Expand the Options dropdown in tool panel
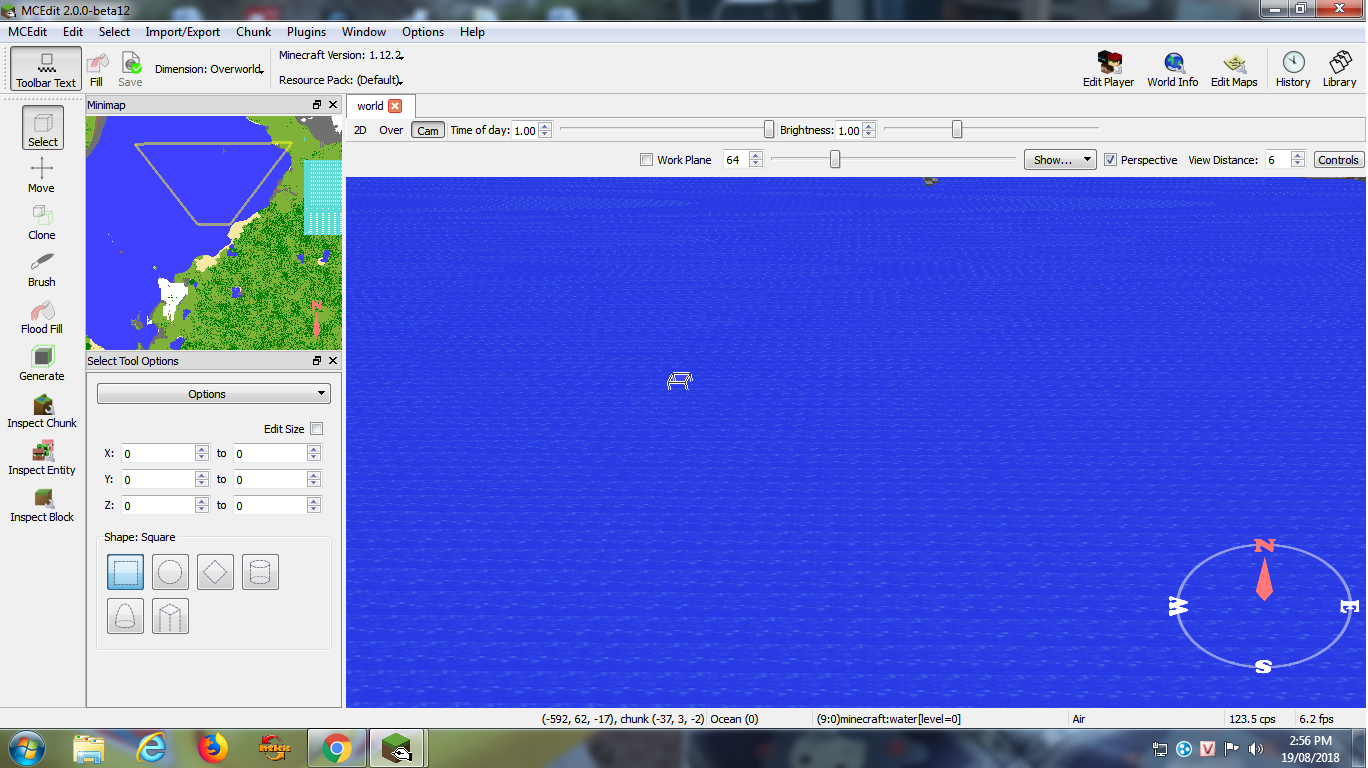 [214, 394]
